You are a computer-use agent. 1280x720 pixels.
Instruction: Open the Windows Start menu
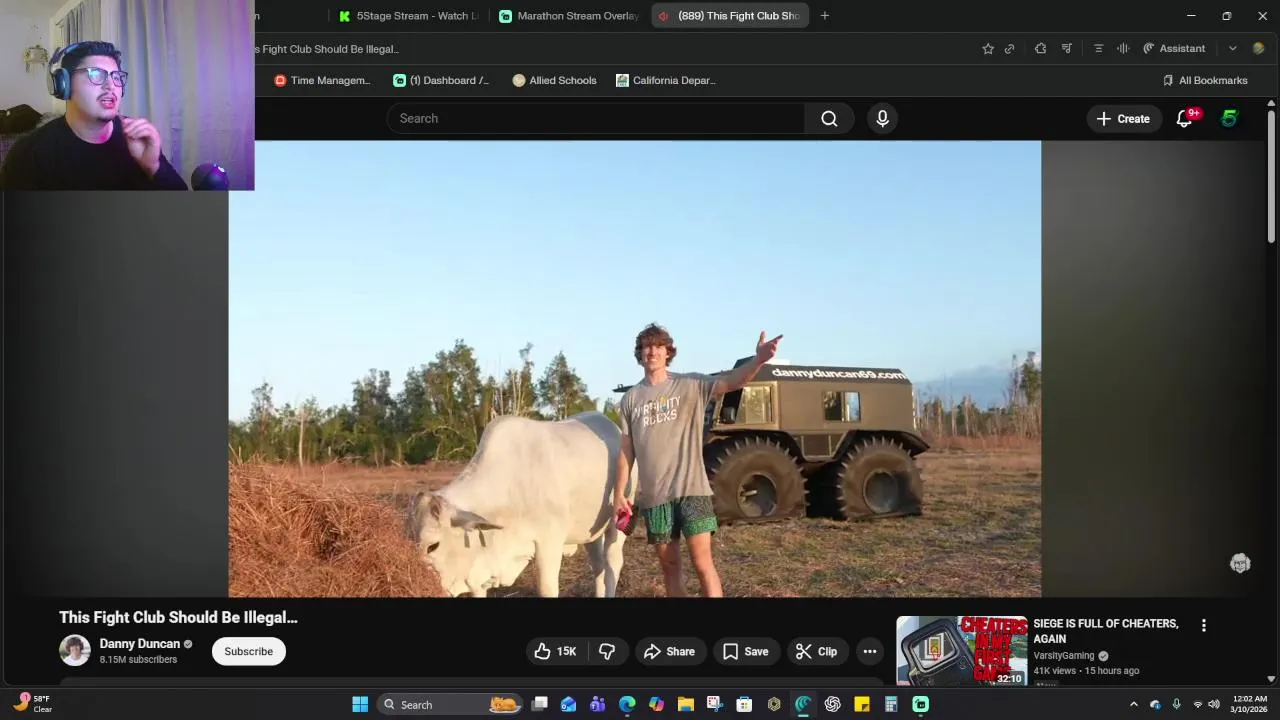tap(360, 704)
